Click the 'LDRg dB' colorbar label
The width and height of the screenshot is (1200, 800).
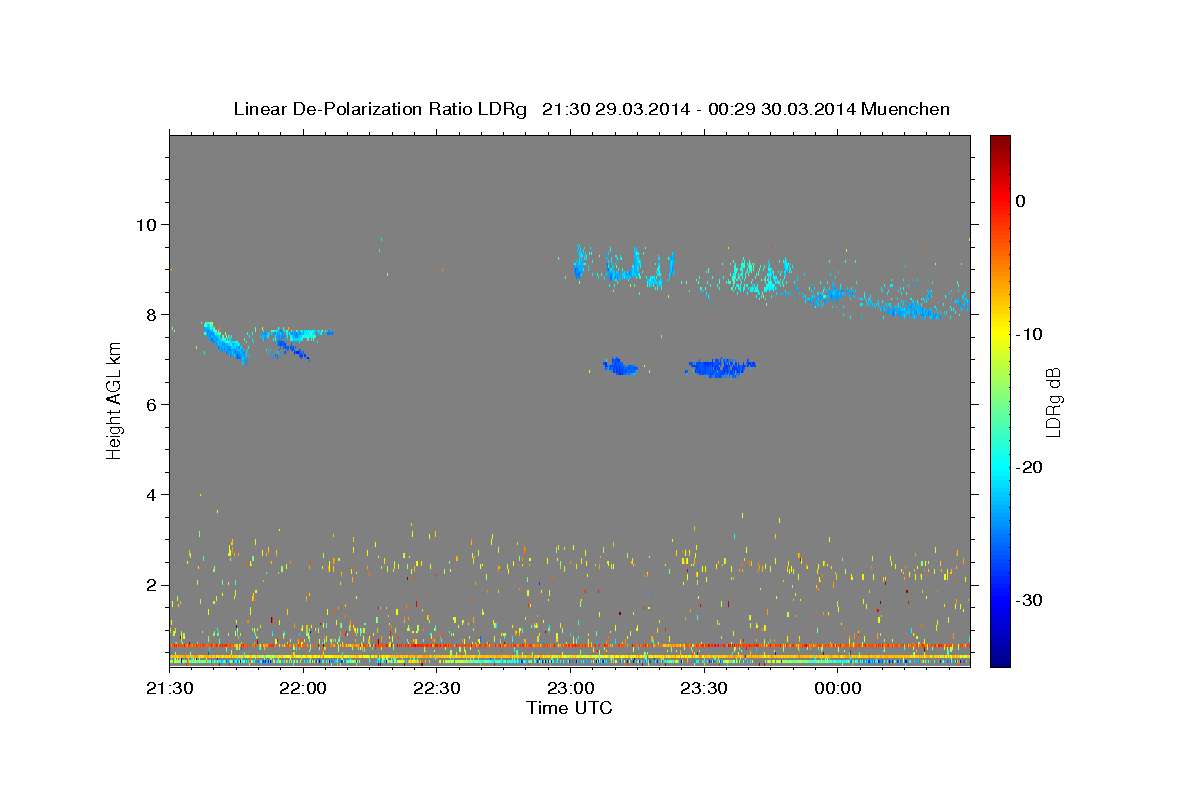(x=1053, y=402)
